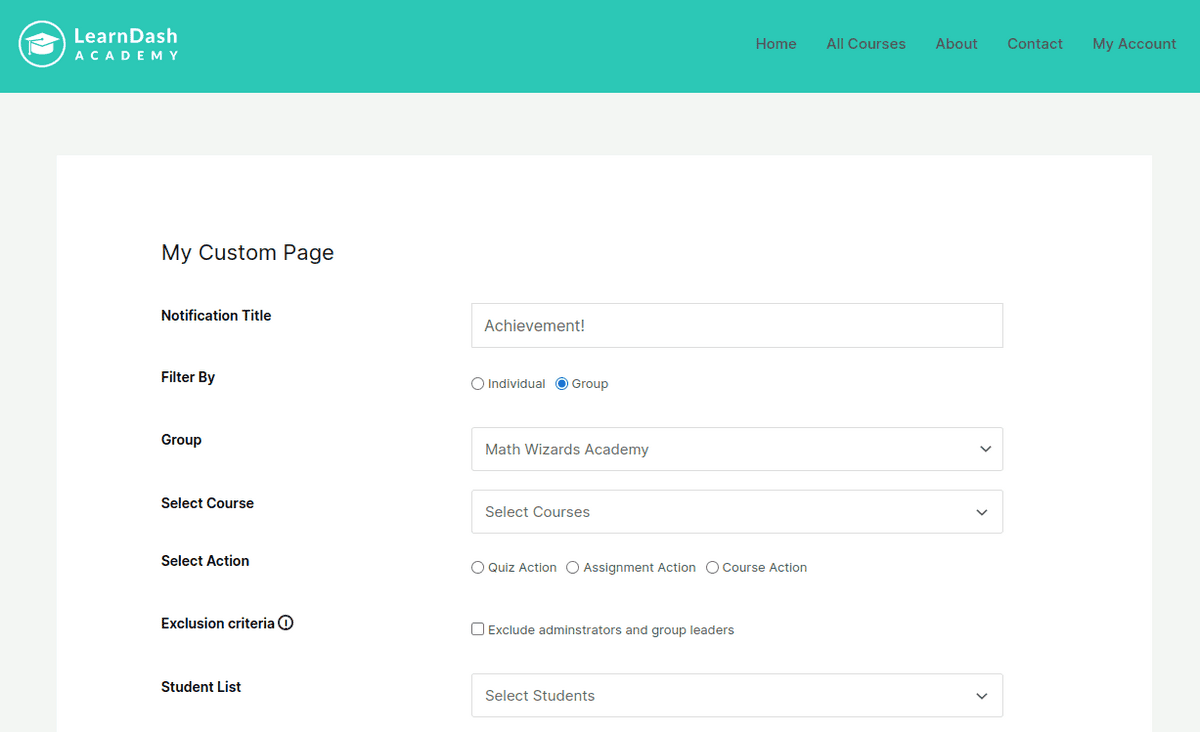1200x732 pixels.
Task: Click the LearnDash Academy logo text
Action: (x=126, y=44)
